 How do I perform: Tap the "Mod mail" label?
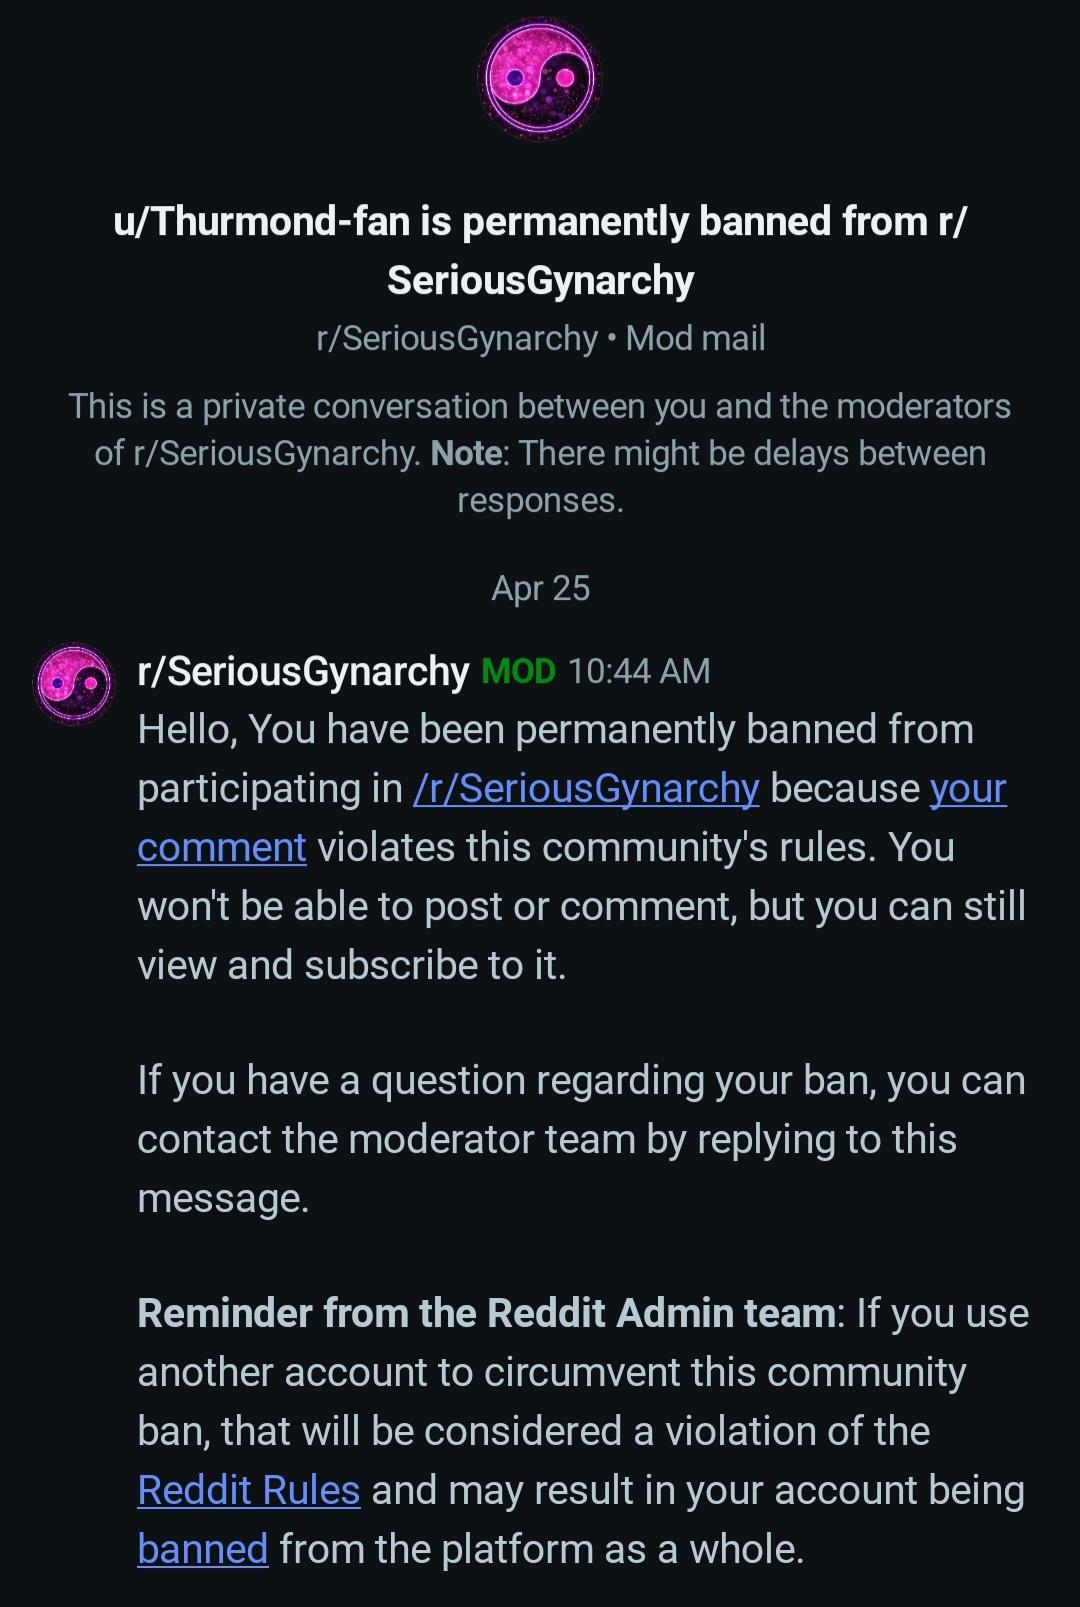pyautogui.click(x=695, y=339)
